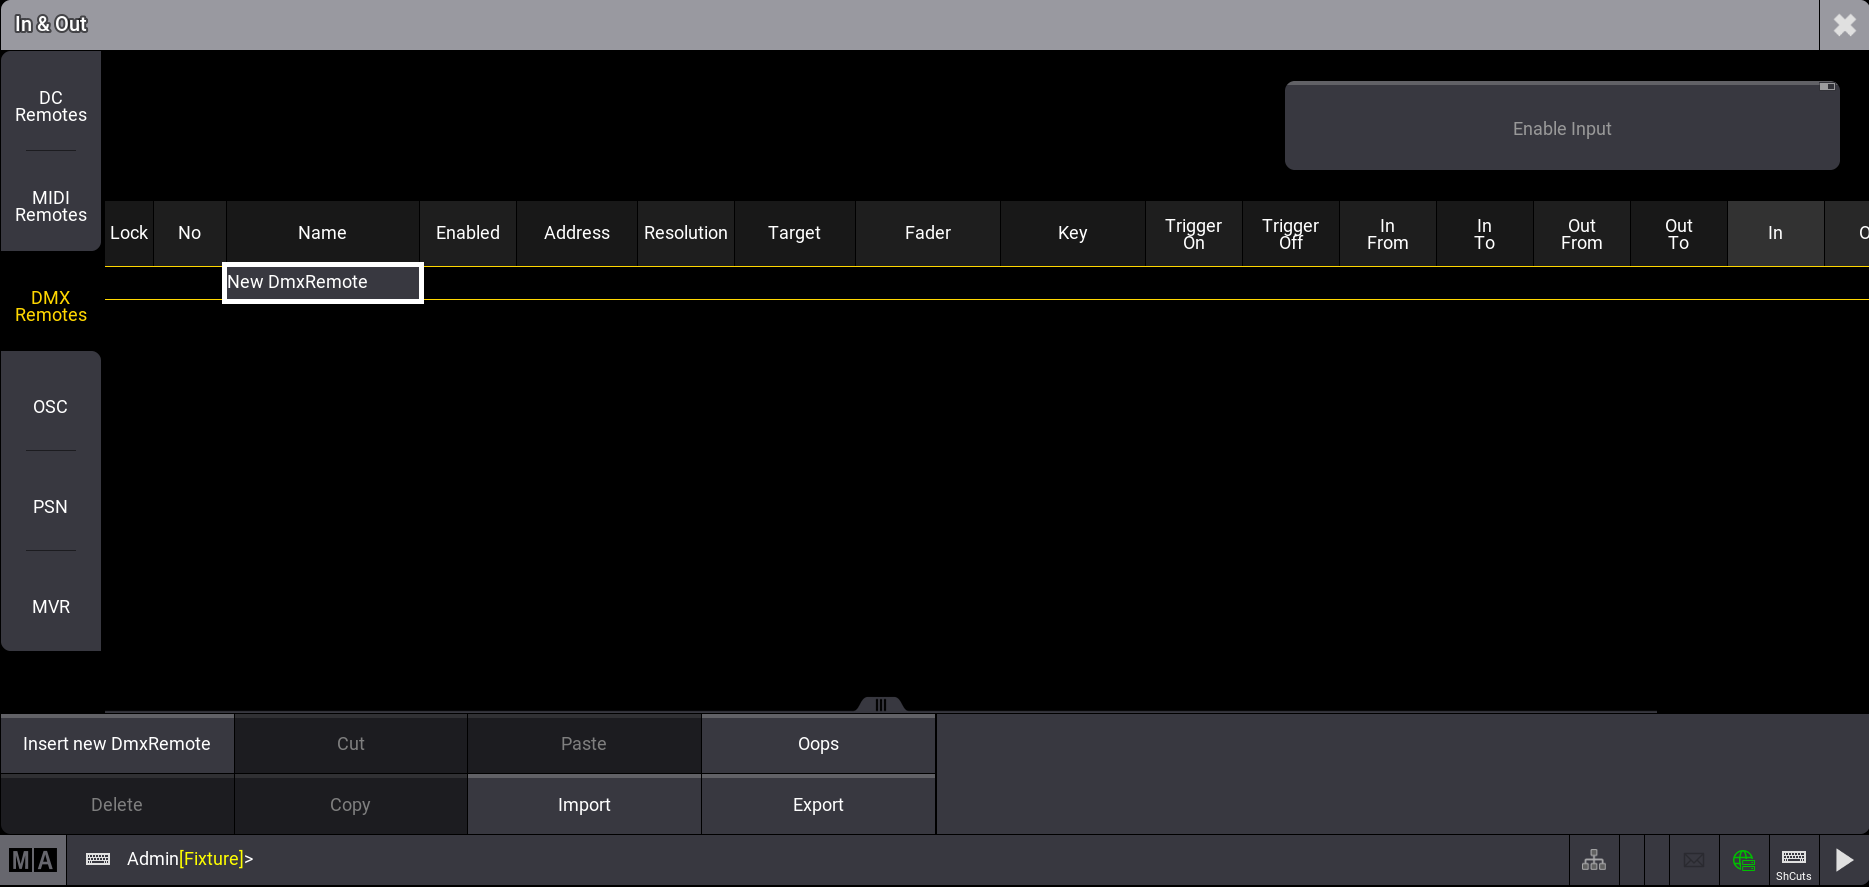The image size is (1869, 887).
Task: Switch to the DC Remotes tab
Action: [51, 106]
